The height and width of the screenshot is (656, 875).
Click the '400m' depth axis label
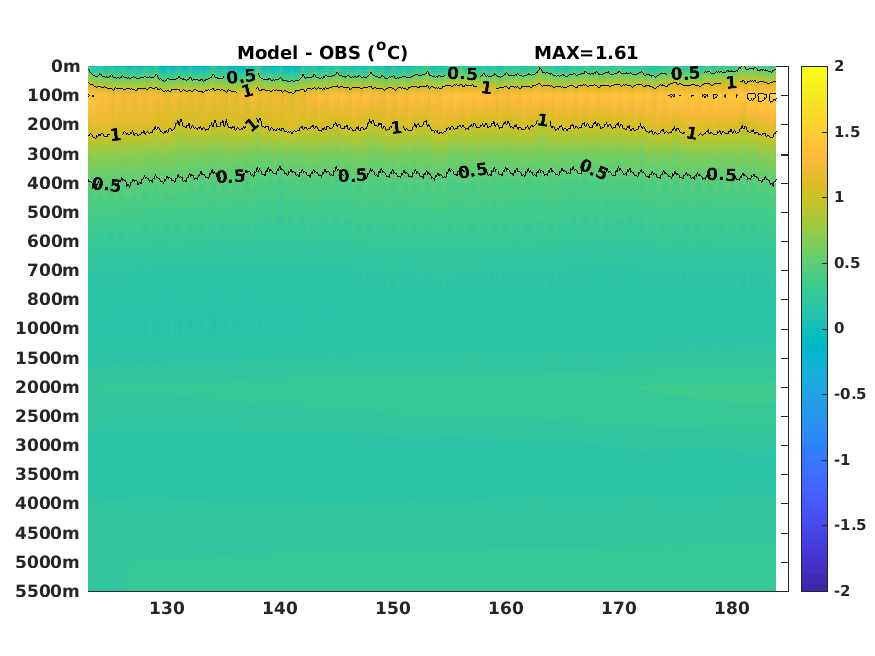click(x=54, y=183)
